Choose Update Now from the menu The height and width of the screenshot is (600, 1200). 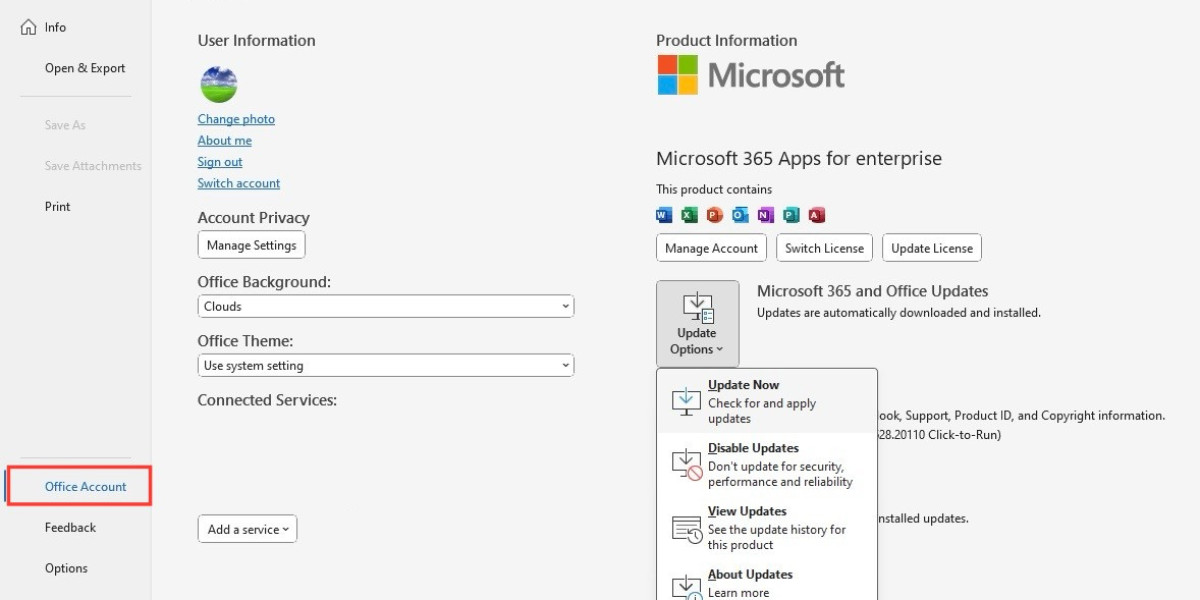[x=766, y=401]
